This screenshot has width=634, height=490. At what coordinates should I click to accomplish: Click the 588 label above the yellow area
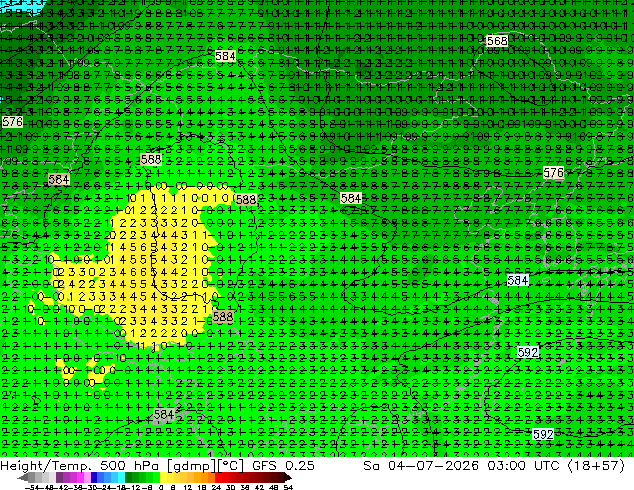(151, 160)
